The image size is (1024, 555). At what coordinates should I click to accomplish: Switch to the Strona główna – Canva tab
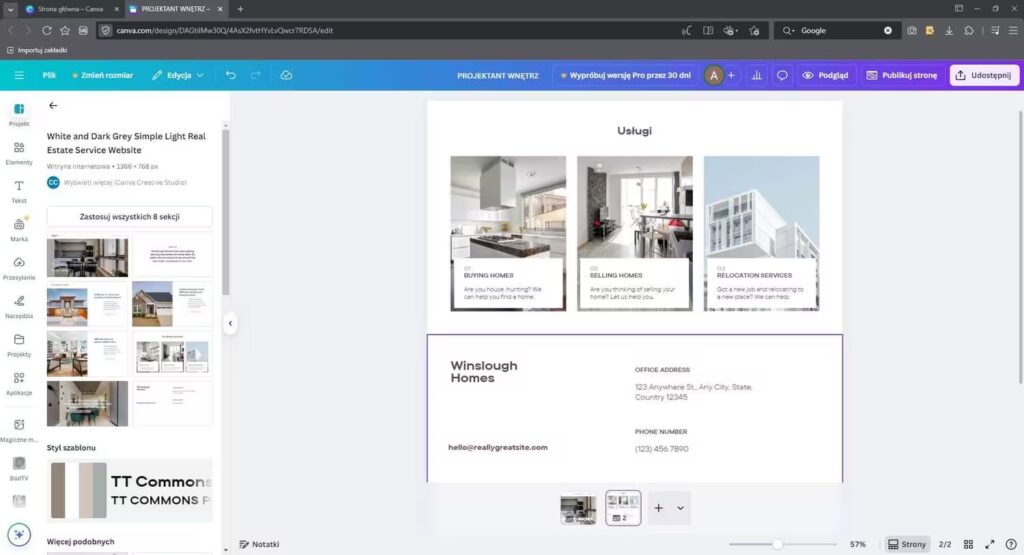pos(71,9)
